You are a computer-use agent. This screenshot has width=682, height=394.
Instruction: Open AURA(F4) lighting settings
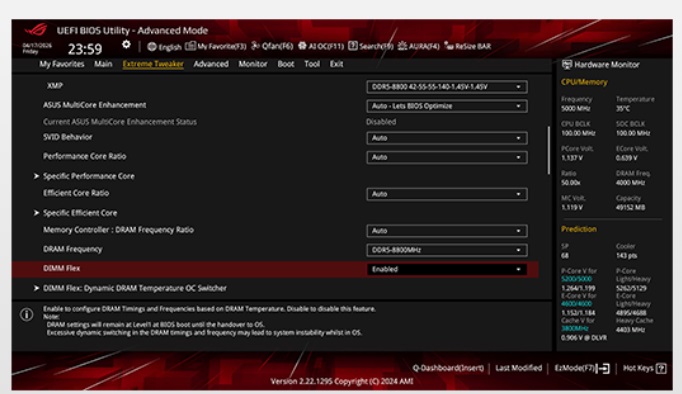click(418, 46)
